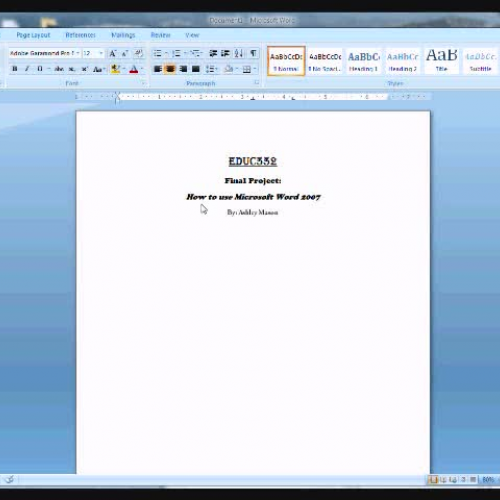Open the Mailings ribbon tab

123,35
